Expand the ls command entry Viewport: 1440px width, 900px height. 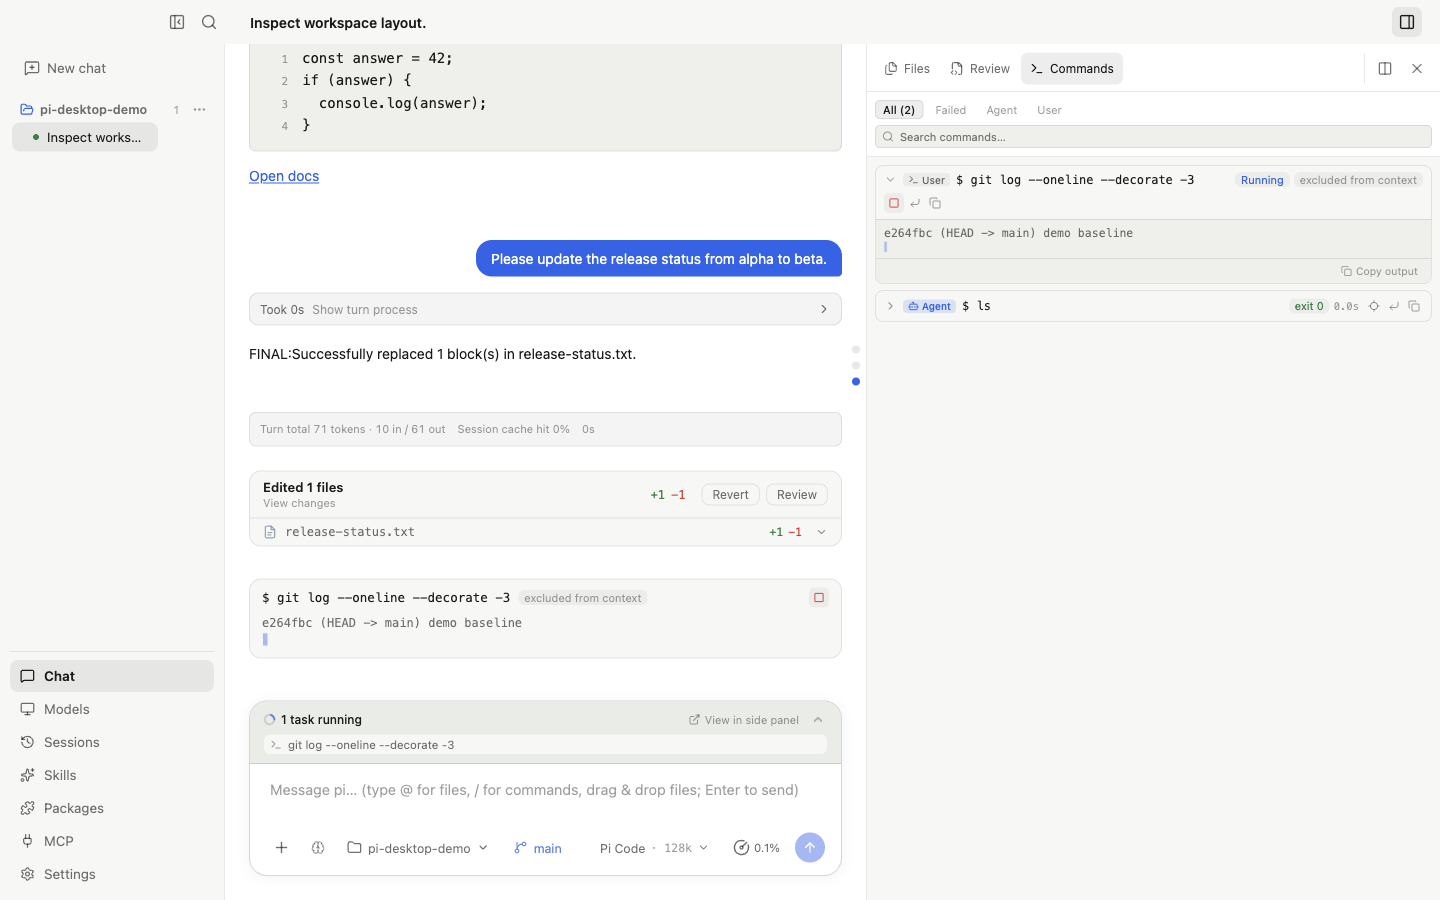pyautogui.click(x=890, y=306)
